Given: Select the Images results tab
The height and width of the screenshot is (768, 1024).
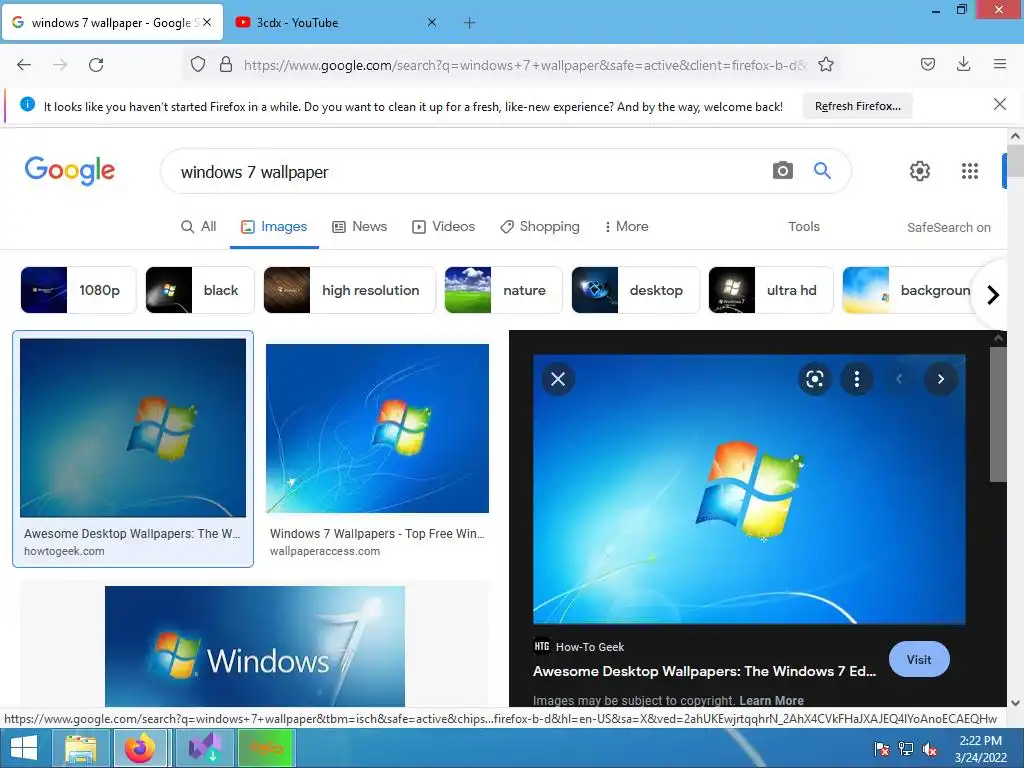Looking at the screenshot, I should pyautogui.click(x=274, y=227).
